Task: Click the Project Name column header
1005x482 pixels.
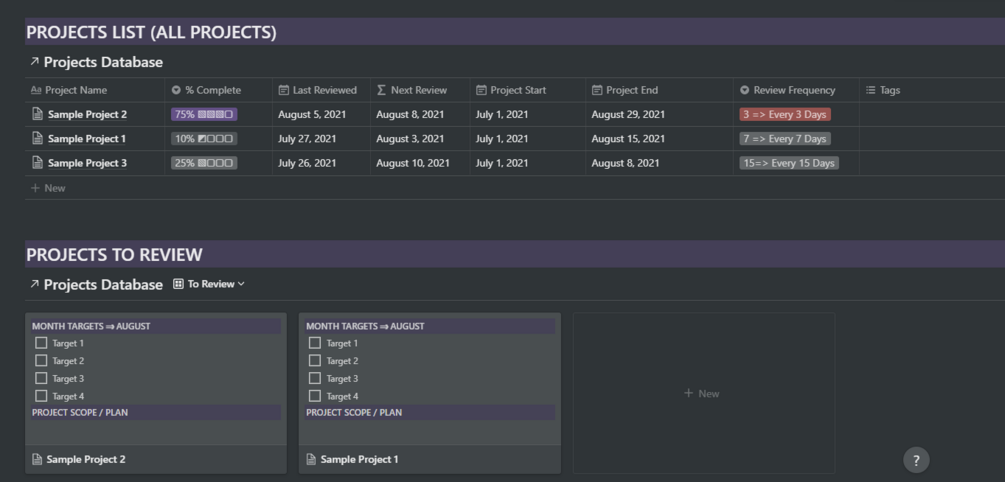Action: (75, 90)
